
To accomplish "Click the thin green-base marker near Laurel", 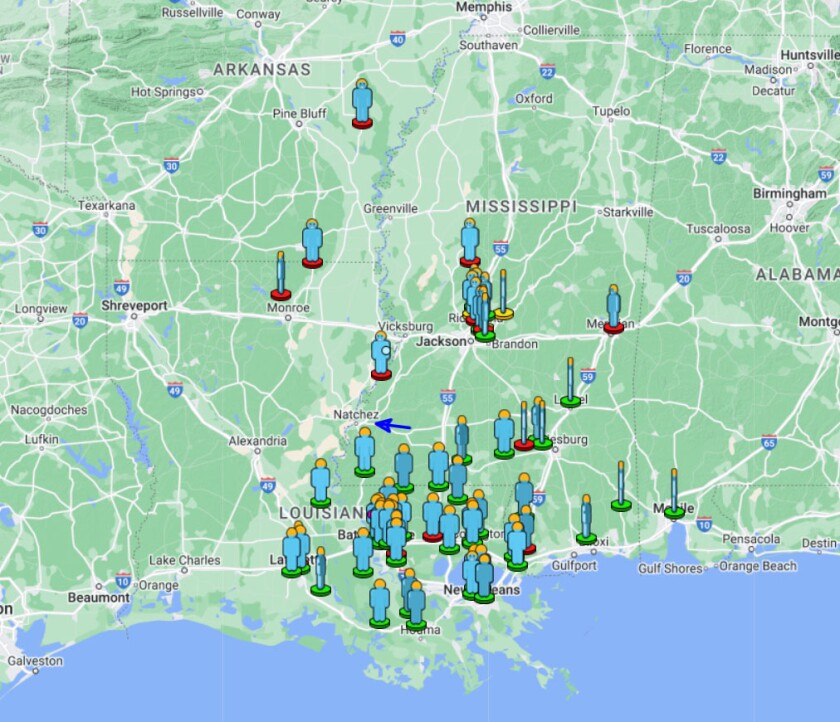I will pos(570,382).
